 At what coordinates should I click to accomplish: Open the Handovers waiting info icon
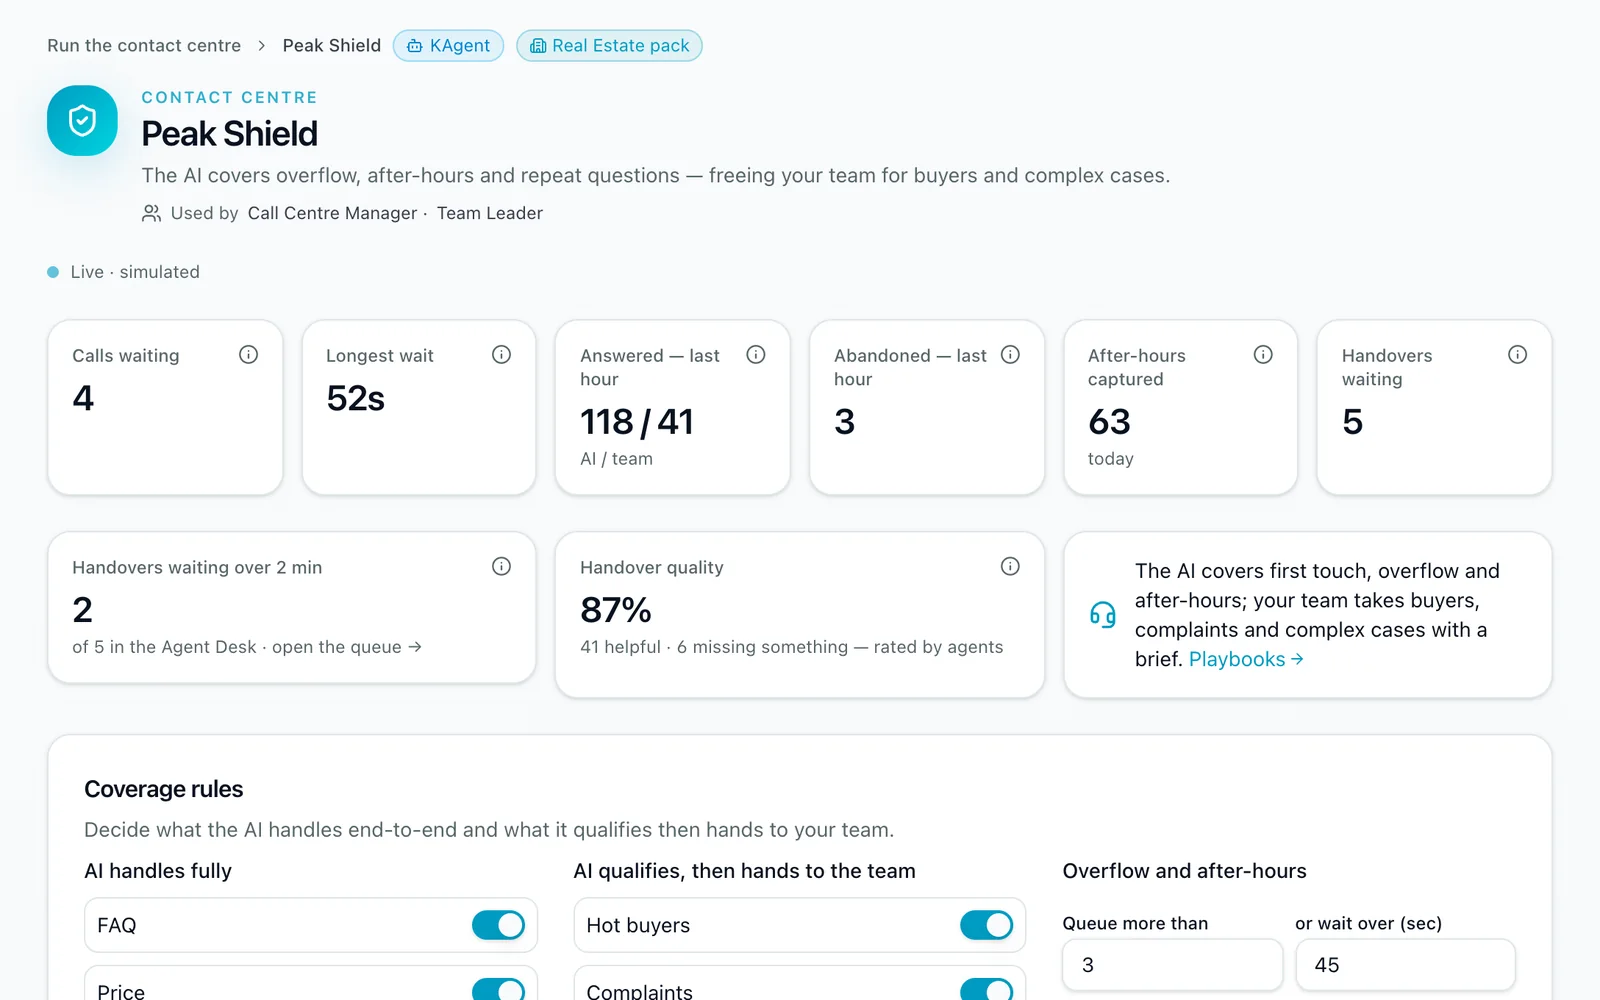(x=1517, y=355)
